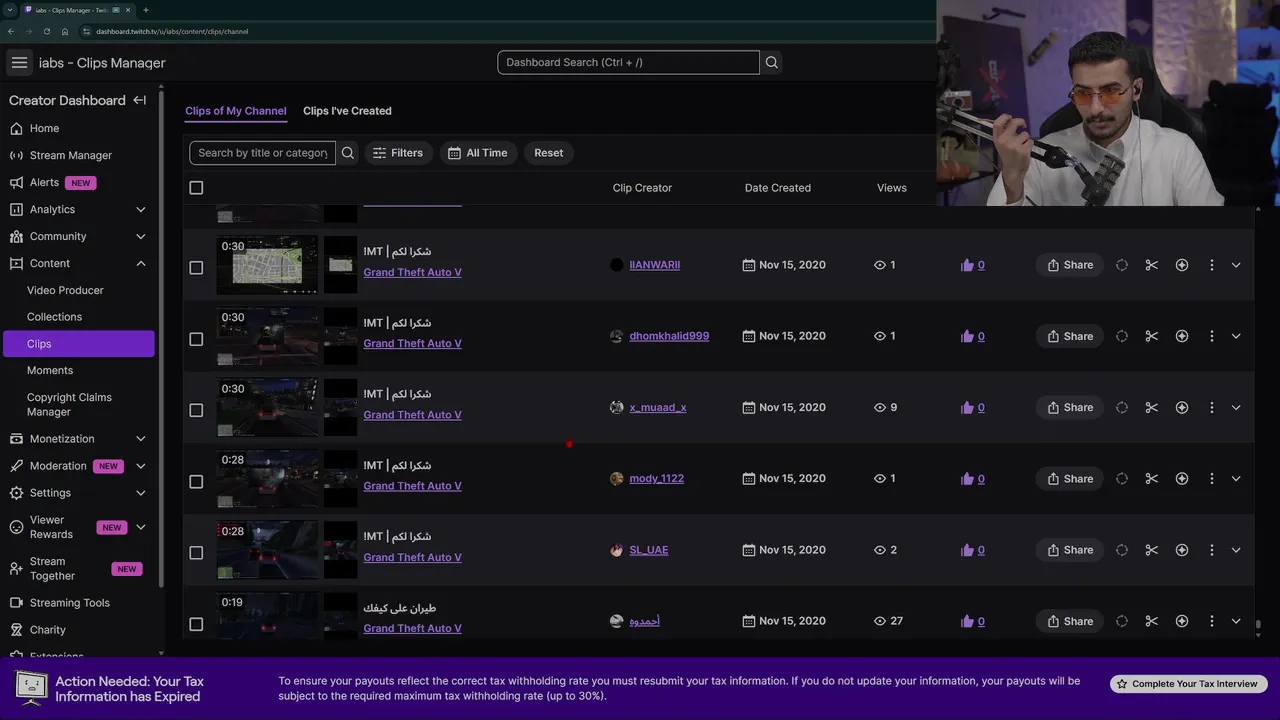The width and height of the screenshot is (1280, 720).
Task: Open three-dot menu for SL_UAE clip
Action: (x=1211, y=550)
